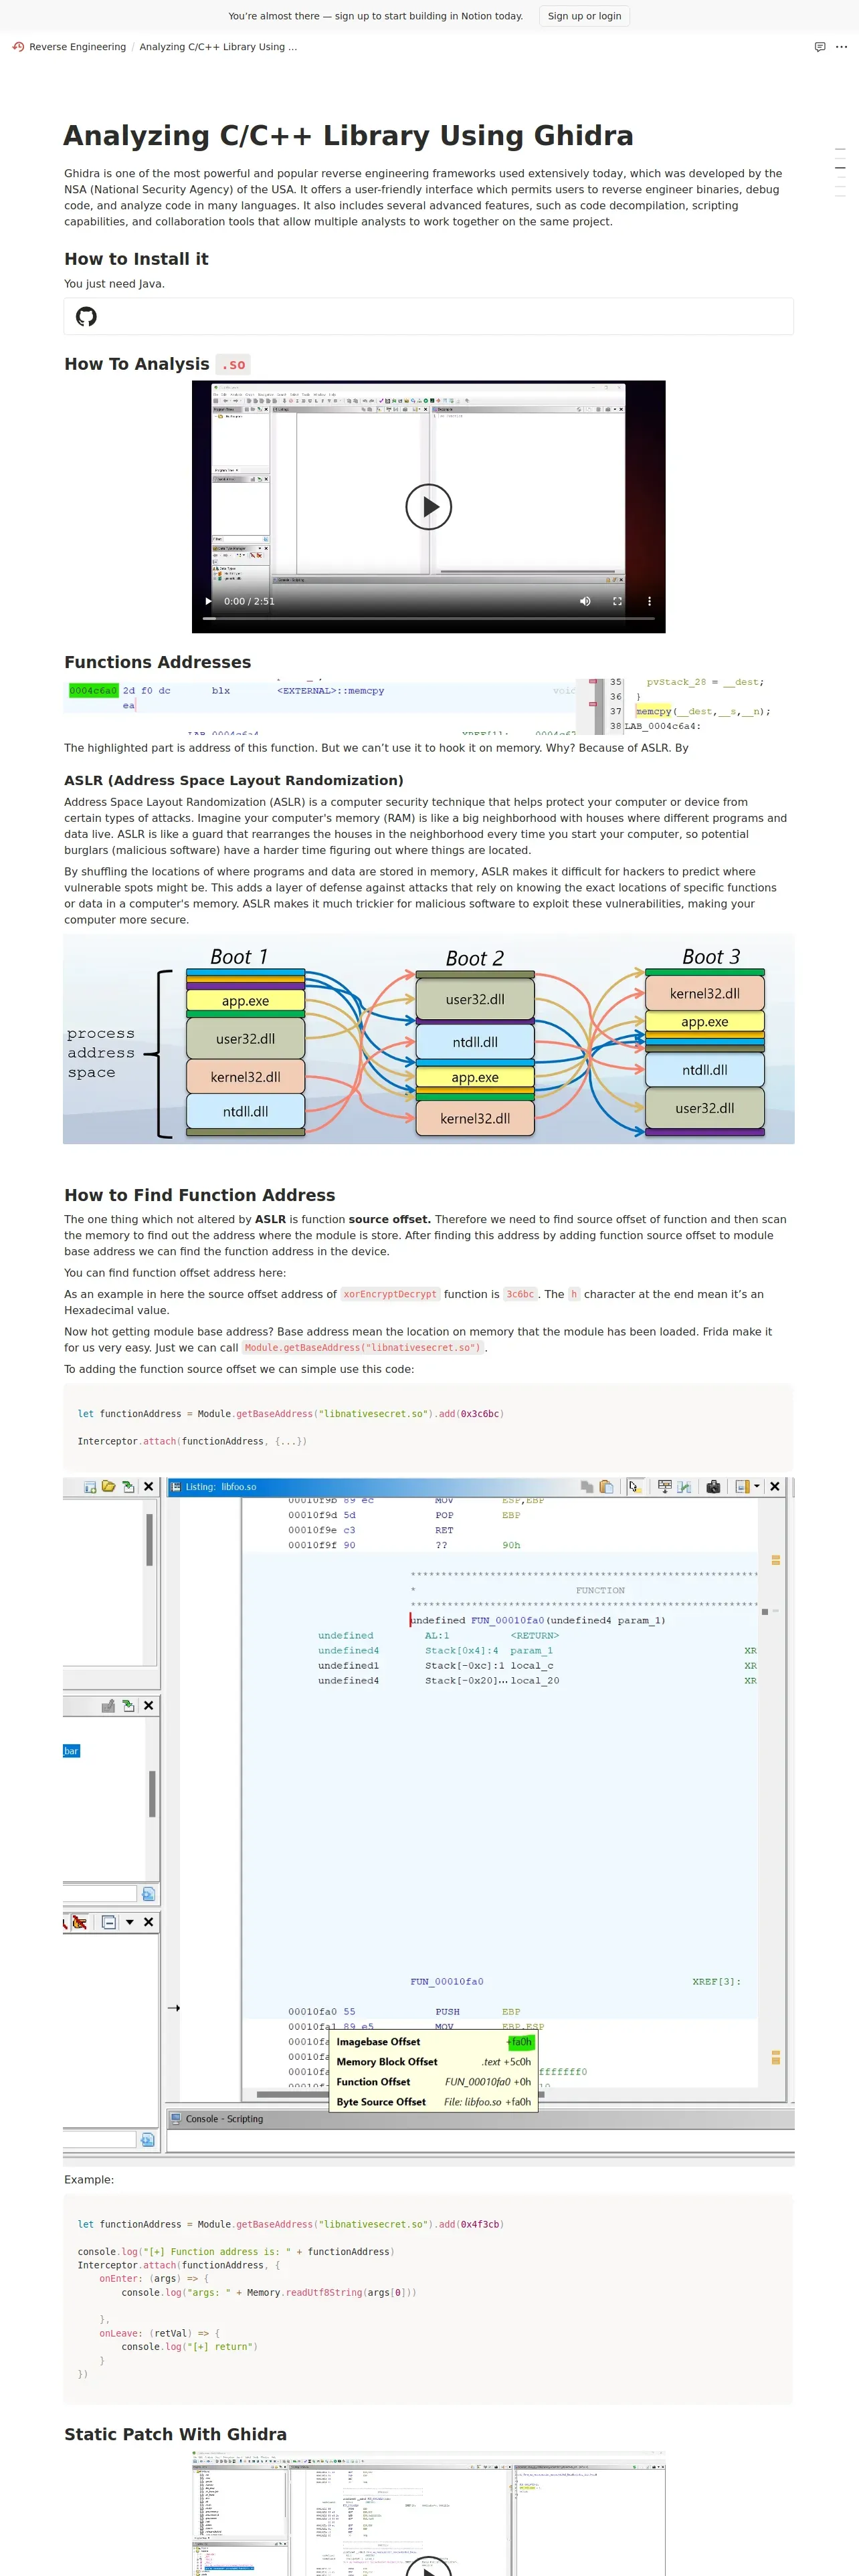Click the xorEncryptDecrypt inline code
Screen dimensions: 859x2576
click(390, 1294)
